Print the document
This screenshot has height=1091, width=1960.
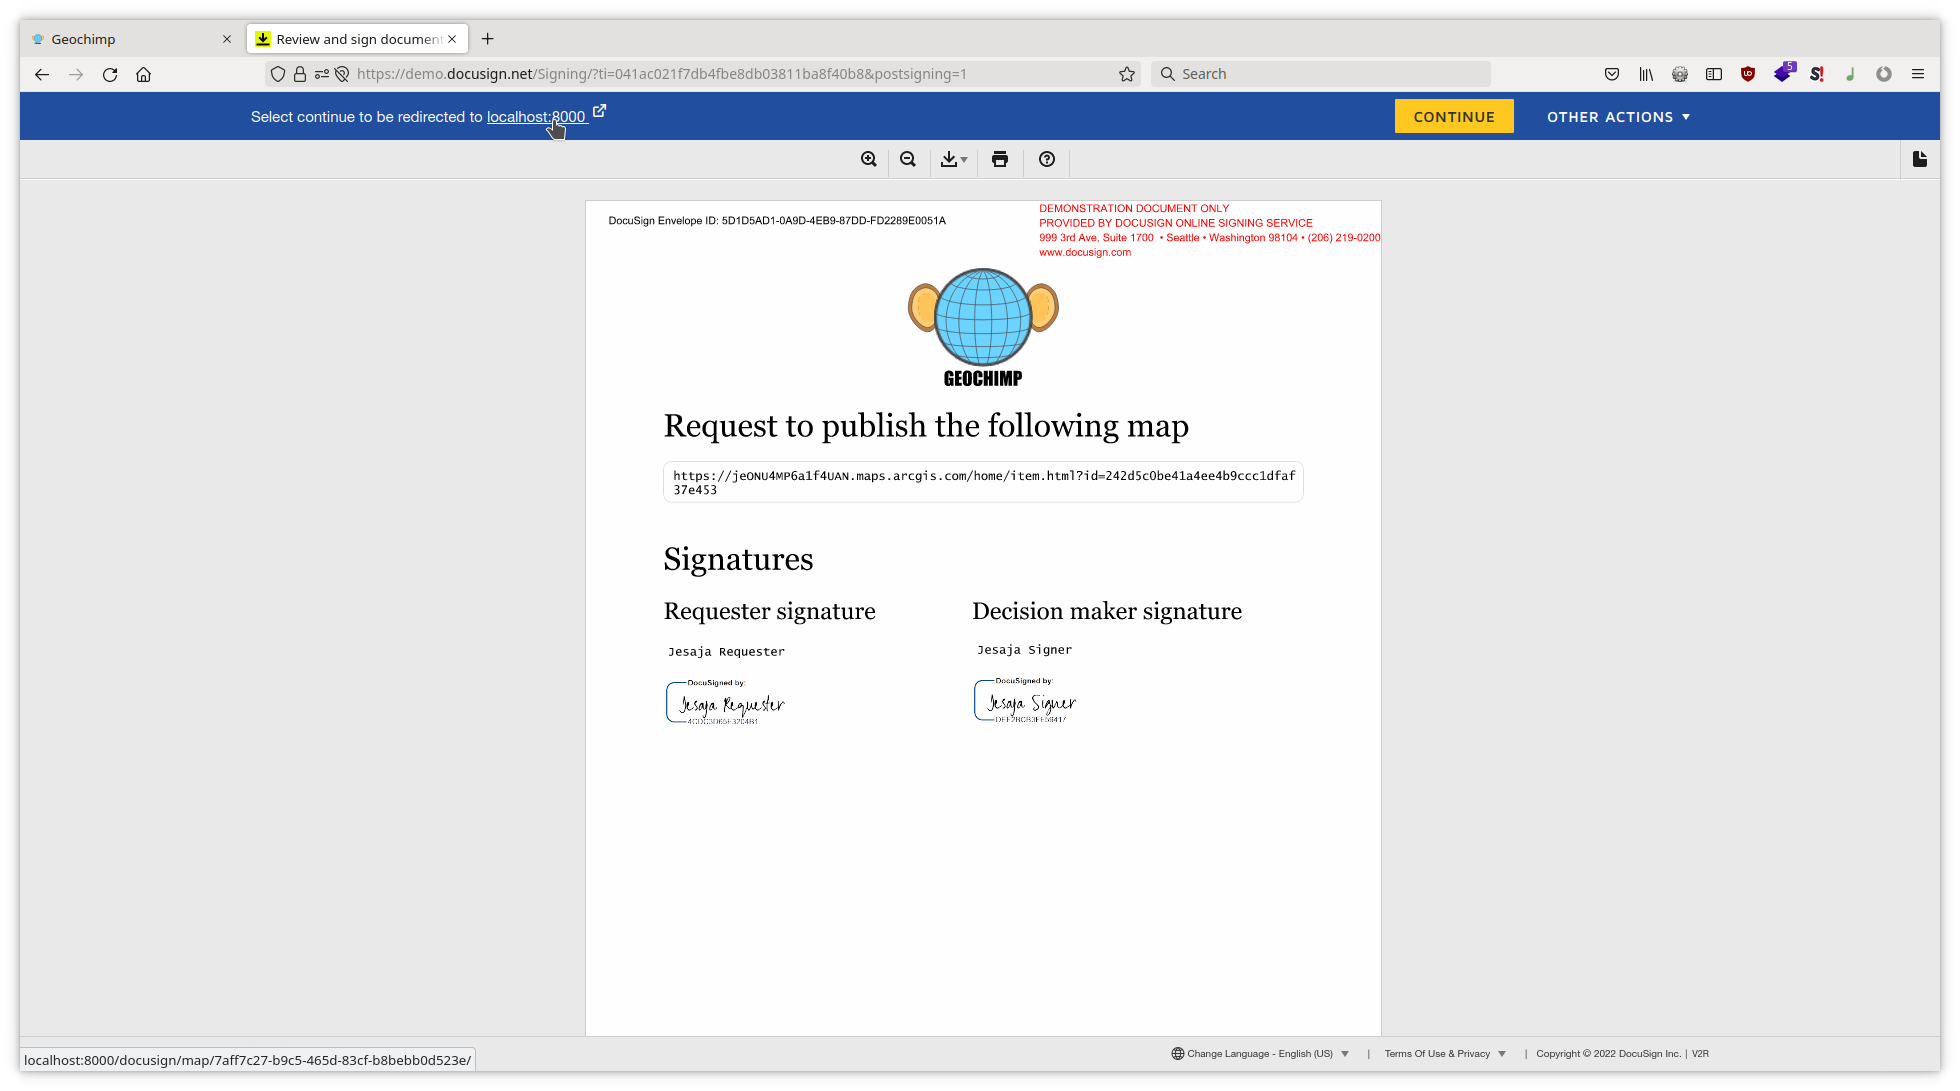click(x=1000, y=159)
